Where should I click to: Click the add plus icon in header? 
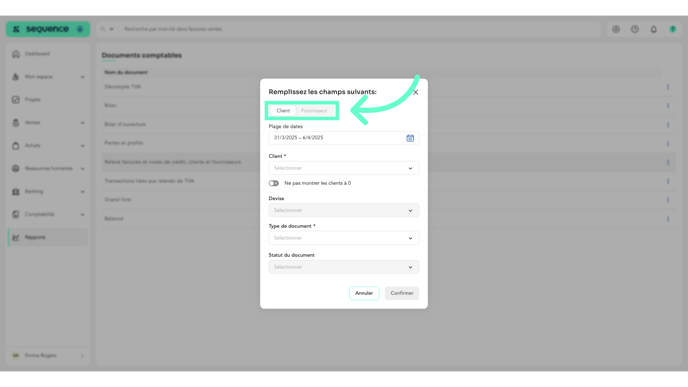click(x=616, y=29)
